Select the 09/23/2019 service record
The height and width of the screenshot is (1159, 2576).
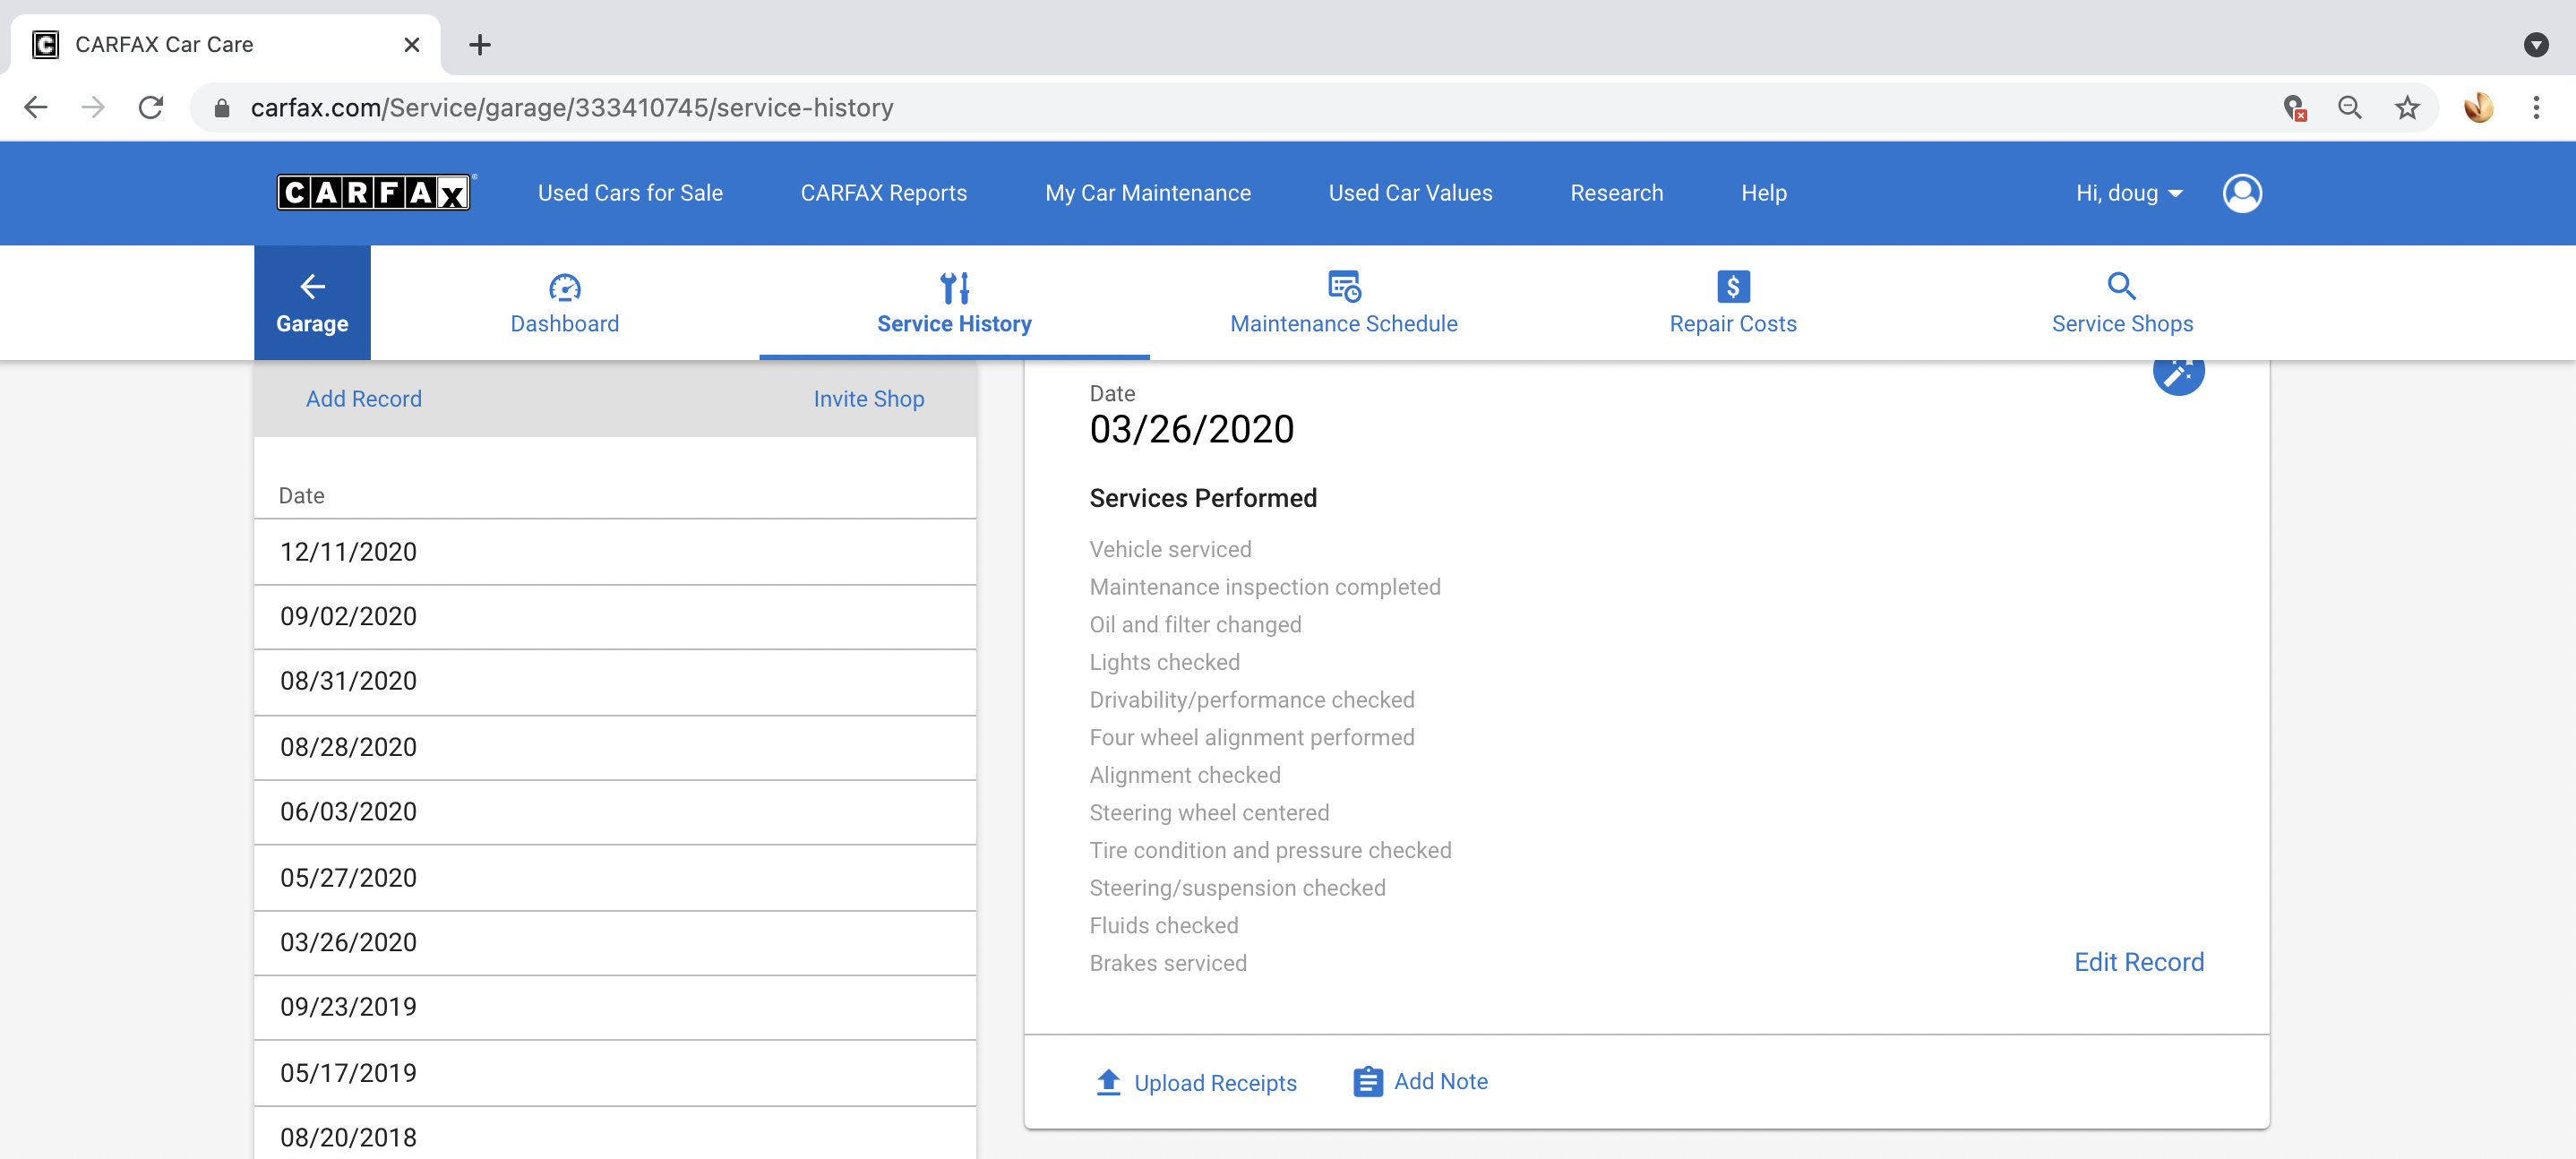click(x=615, y=1007)
